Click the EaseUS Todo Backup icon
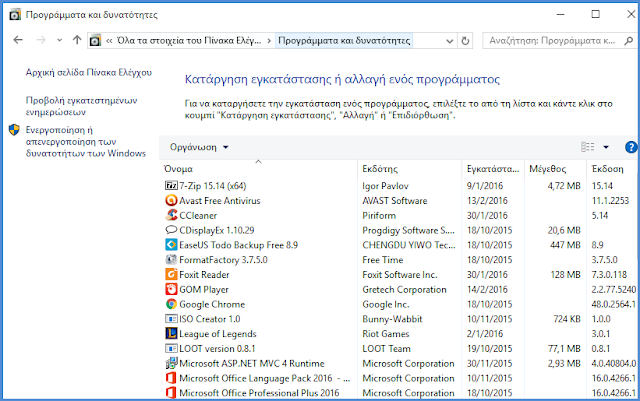The image size is (640, 401). point(171,245)
